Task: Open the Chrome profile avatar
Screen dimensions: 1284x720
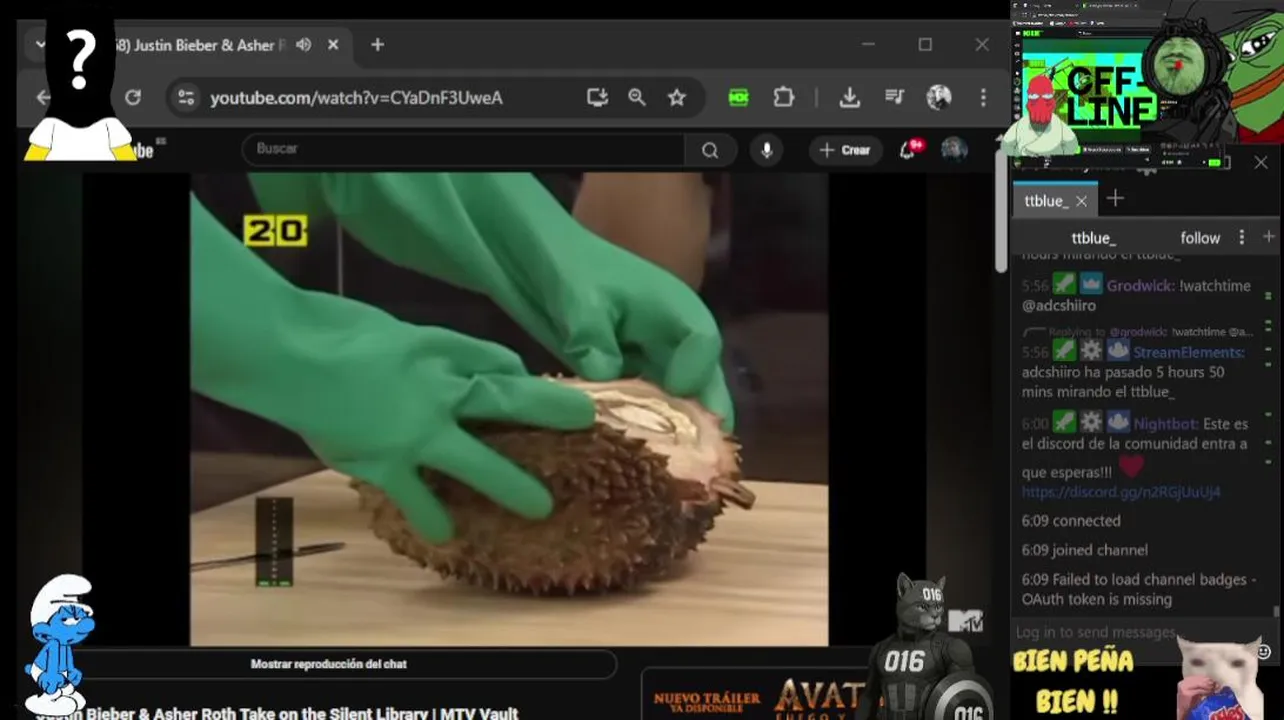Action: click(938, 97)
